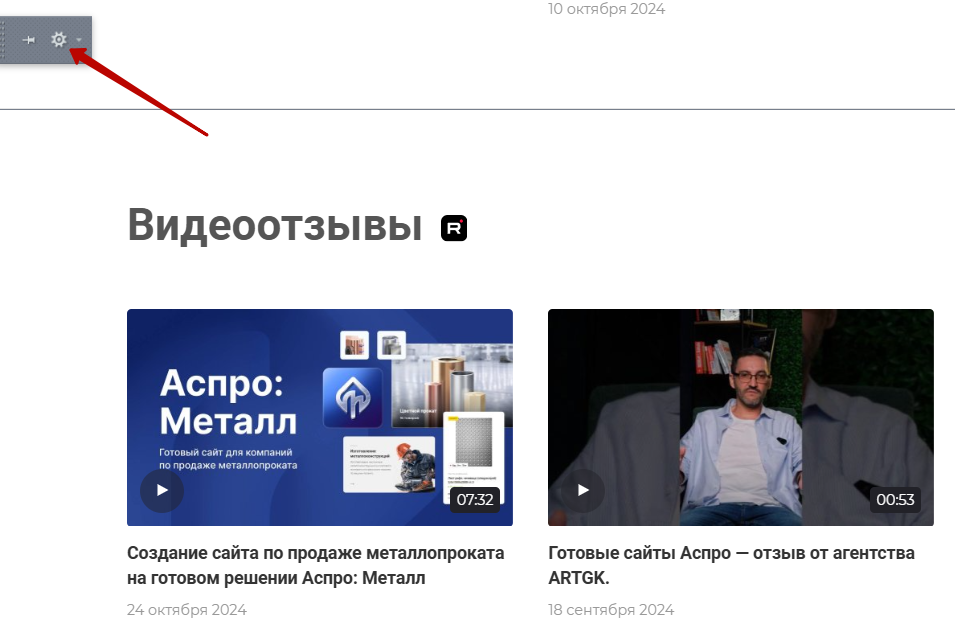The height and width of the screenshot is (642, 955).
Task: Play the Аспро: Металл video
Action: coord(162,490)
